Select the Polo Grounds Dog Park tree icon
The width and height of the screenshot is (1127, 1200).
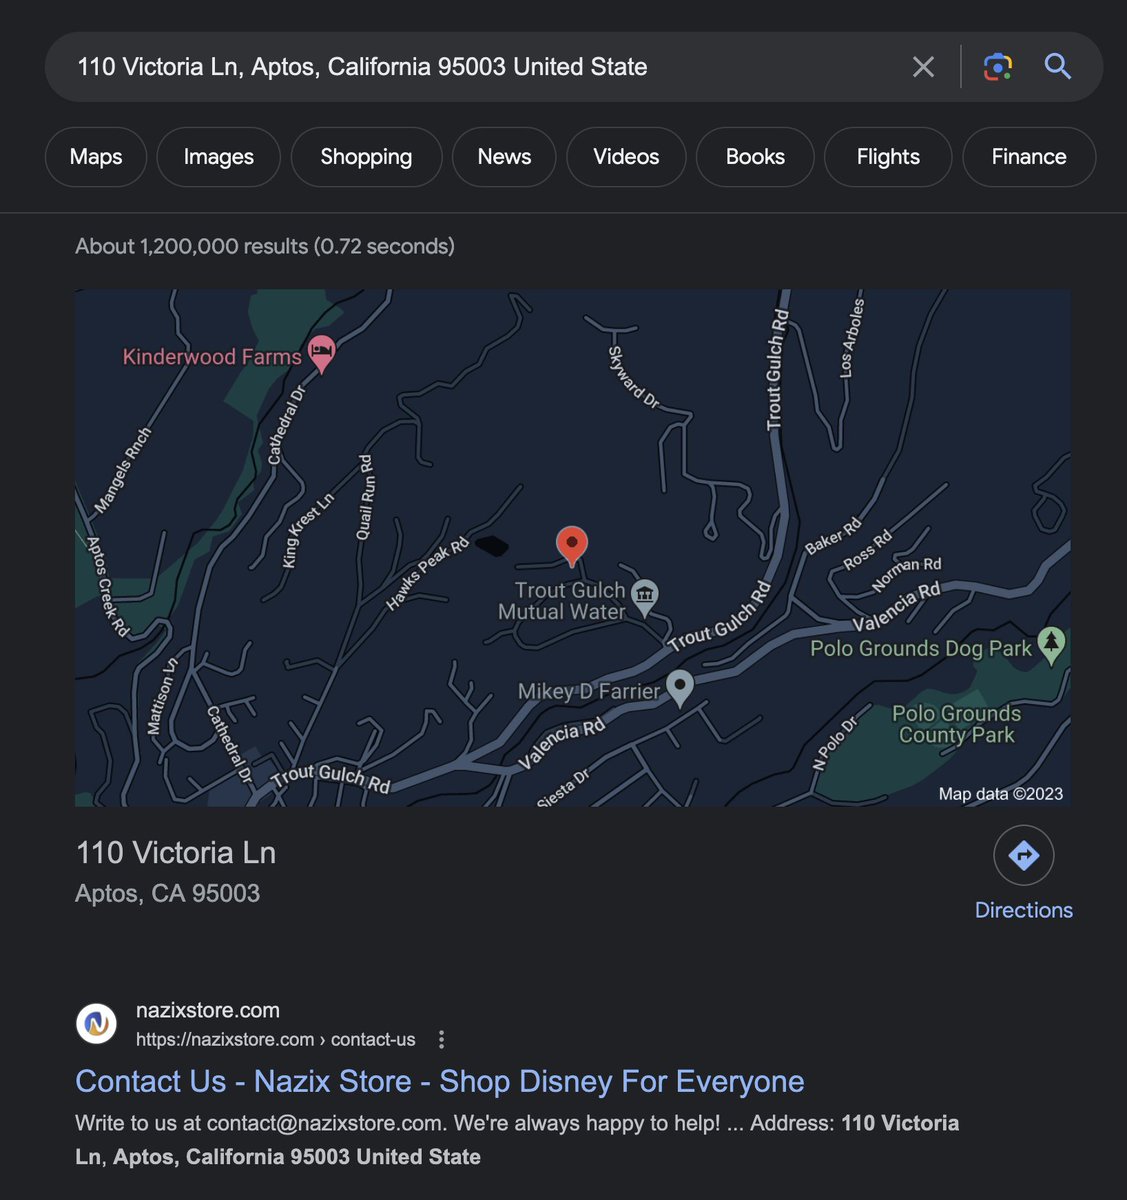click(x=1051, y=645)
